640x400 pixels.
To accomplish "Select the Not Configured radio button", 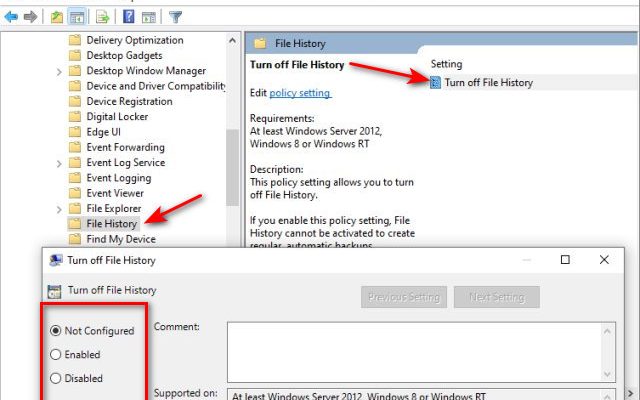I will point(56,330).
